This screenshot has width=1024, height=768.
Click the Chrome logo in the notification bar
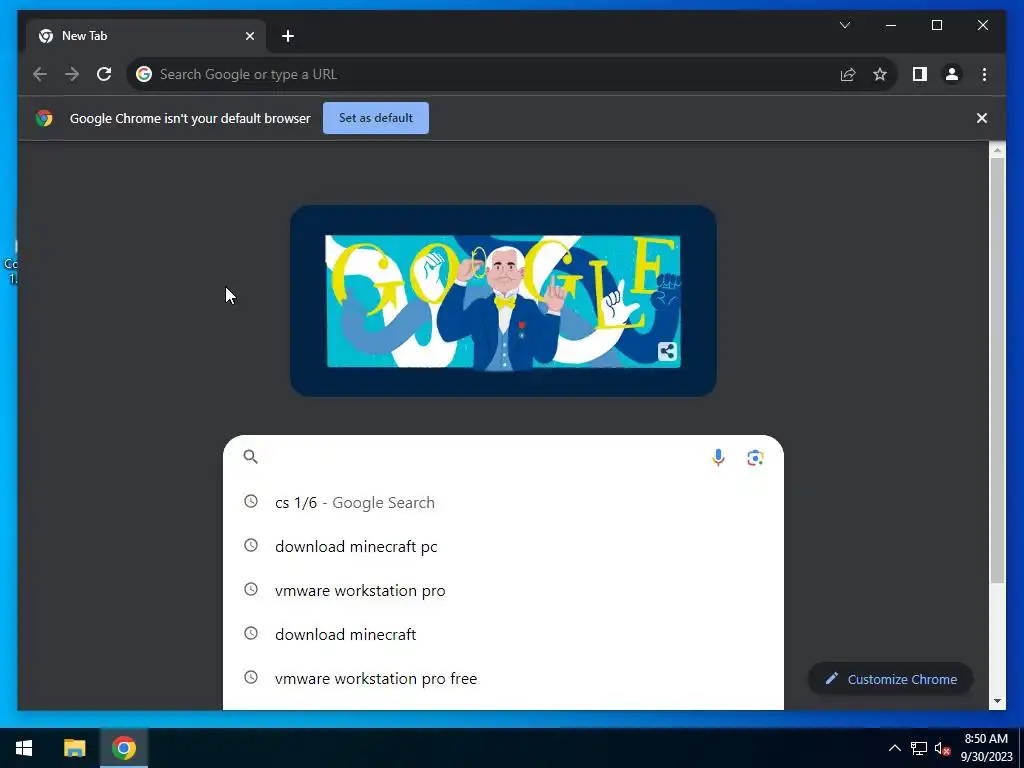(x=44, y=118)
